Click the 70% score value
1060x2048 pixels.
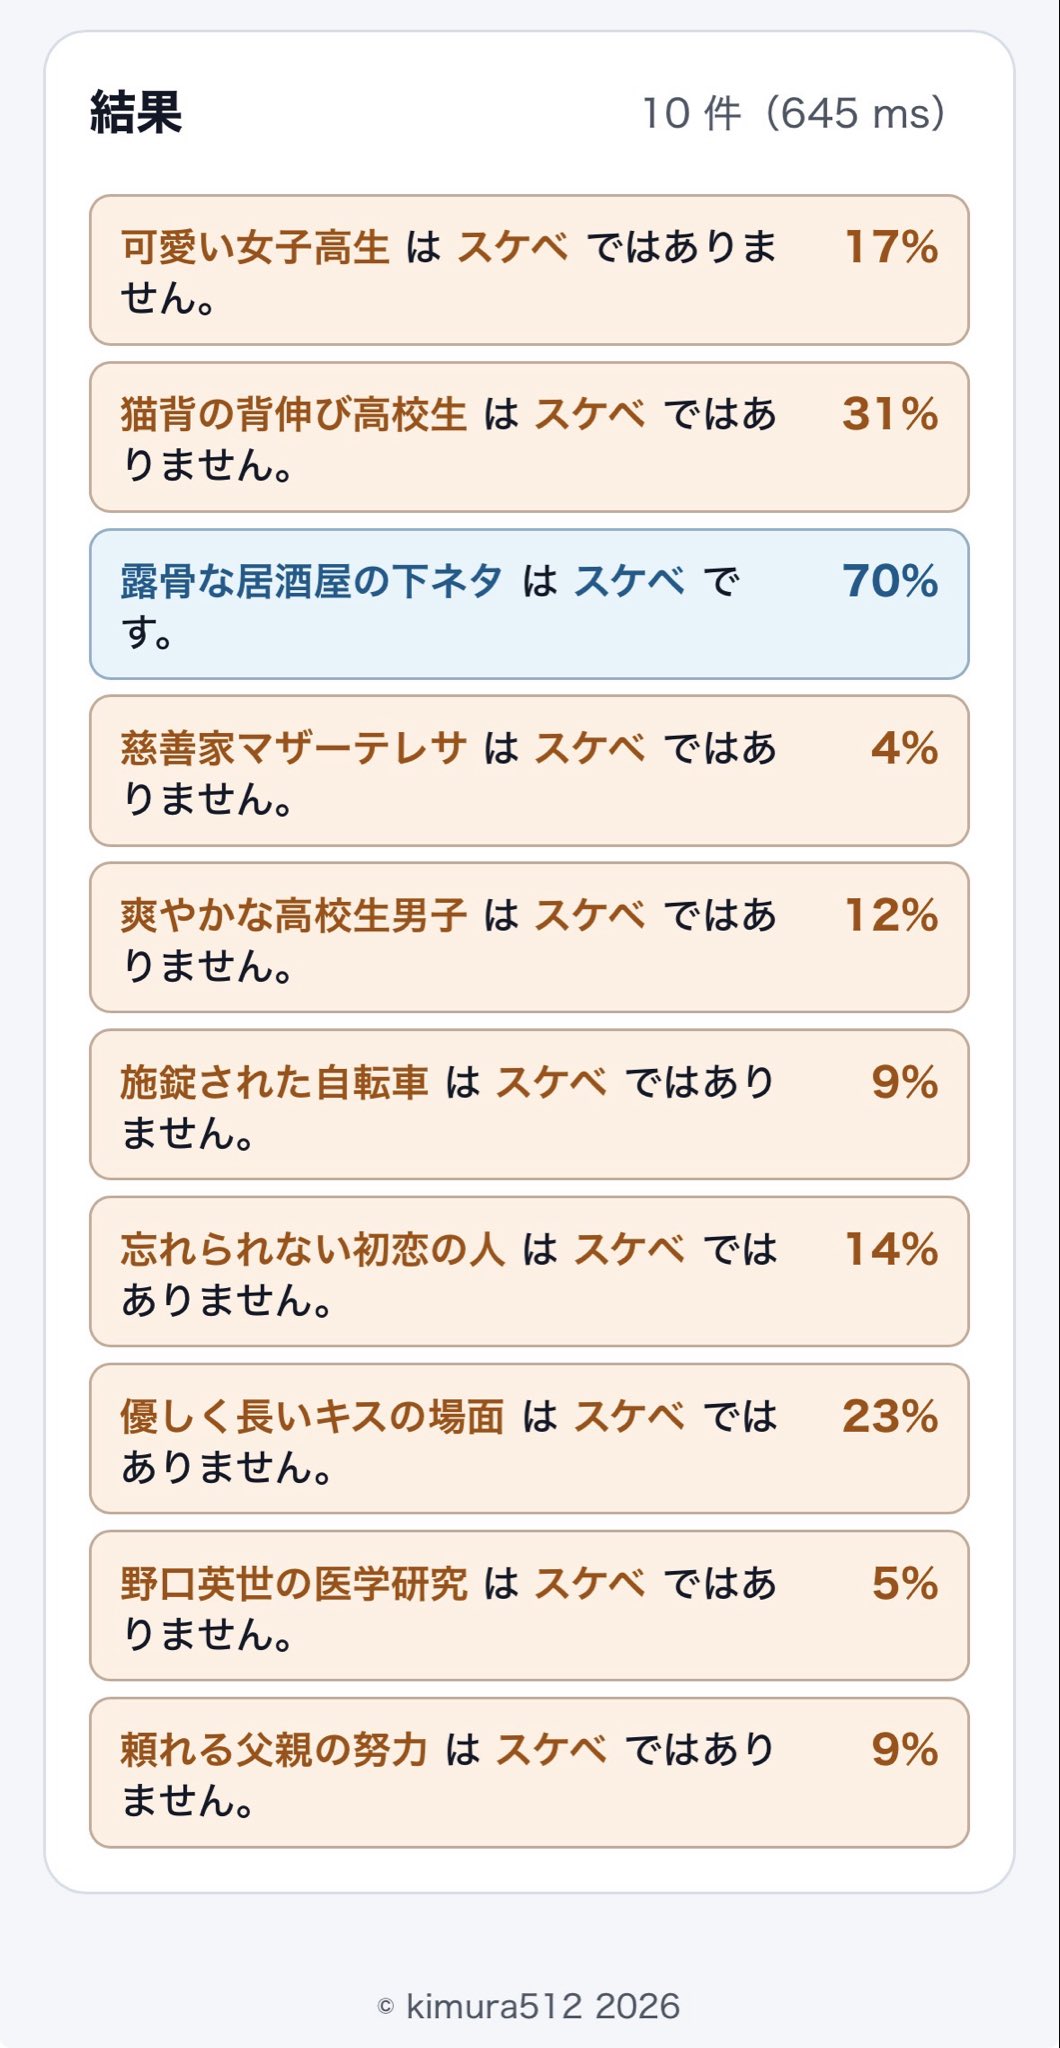click(x=890, y=581)
